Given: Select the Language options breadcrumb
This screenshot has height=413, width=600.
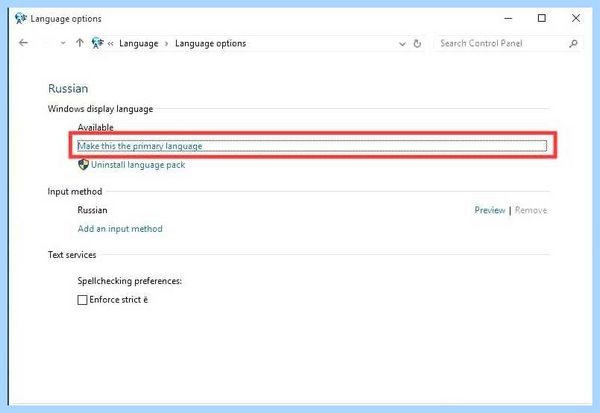Looking at the screenshot, I should pos(210,44).
